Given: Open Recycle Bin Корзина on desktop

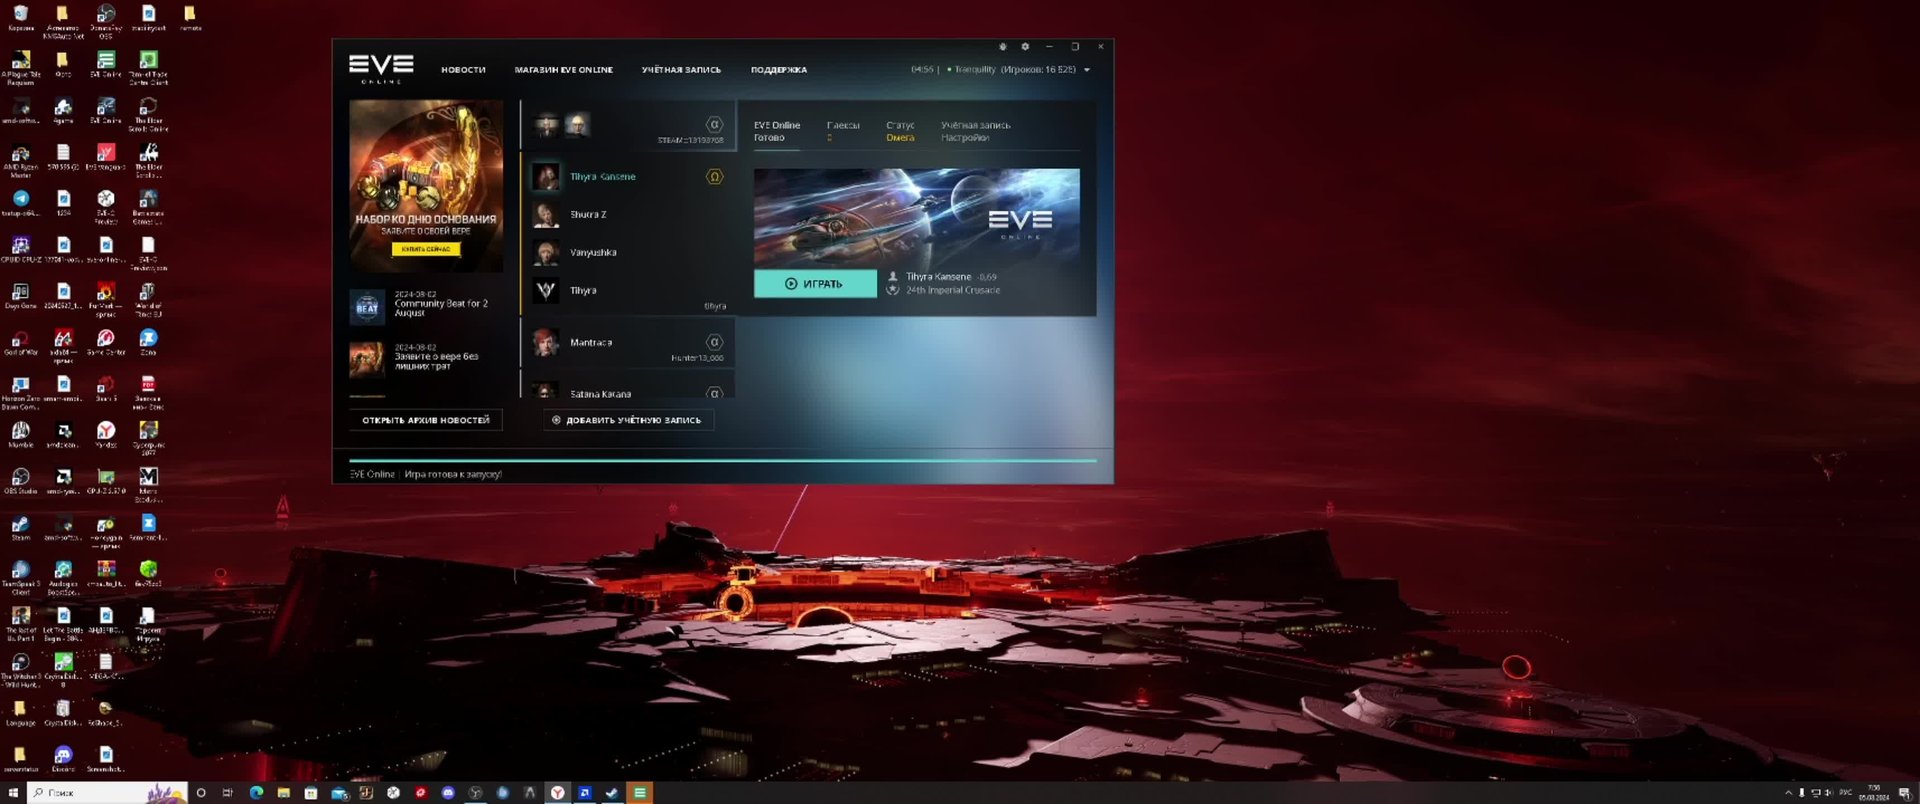Looking at the screenshot, I should coord(21,18).
